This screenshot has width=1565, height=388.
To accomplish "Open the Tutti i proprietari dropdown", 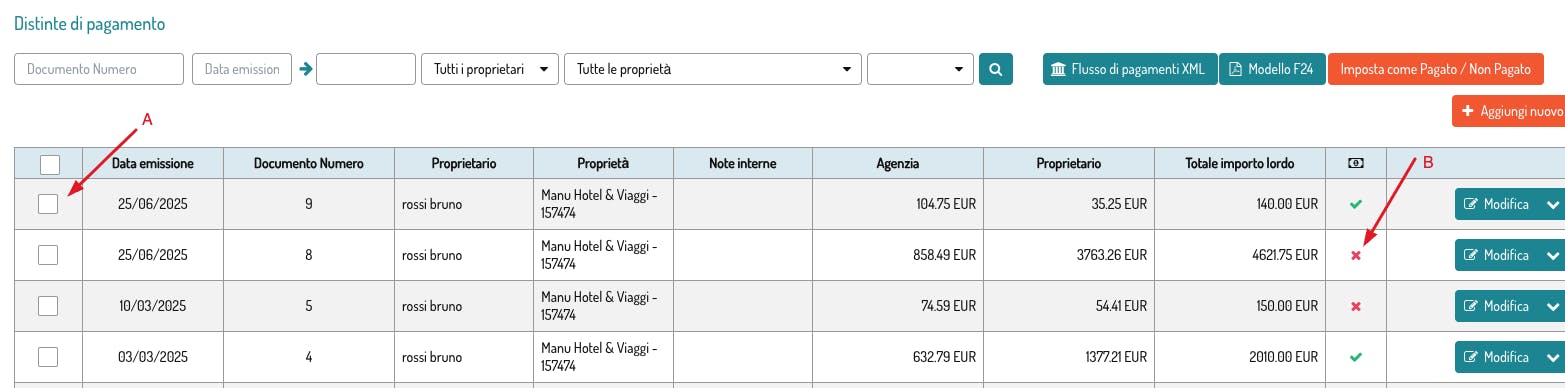I will (490, 69).
